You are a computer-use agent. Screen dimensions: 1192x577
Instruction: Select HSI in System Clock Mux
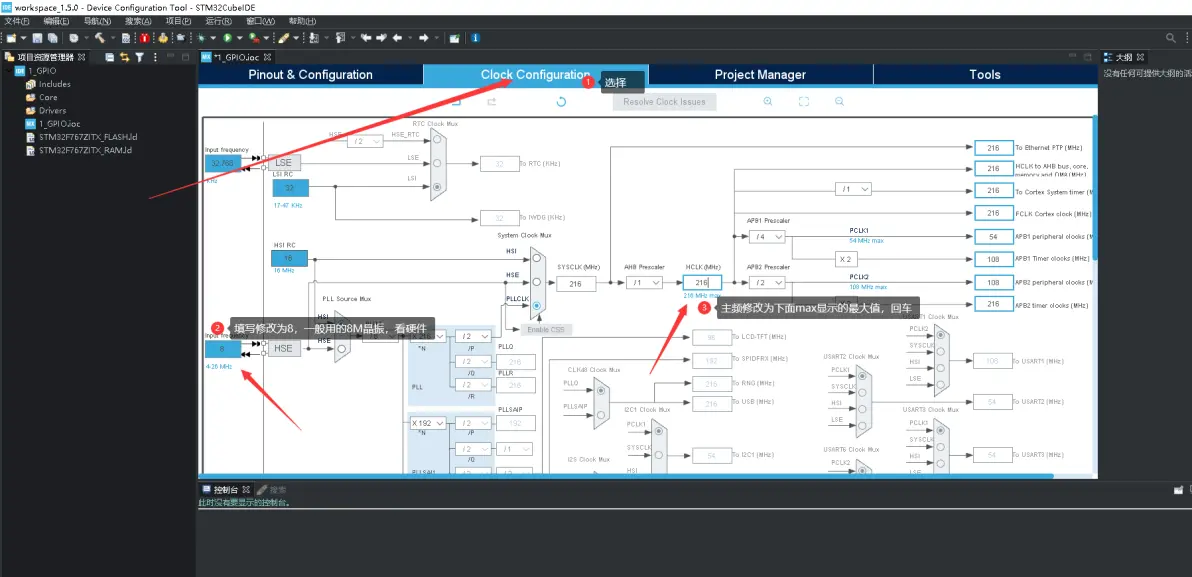pyautogui.click(x=537, y=258)
